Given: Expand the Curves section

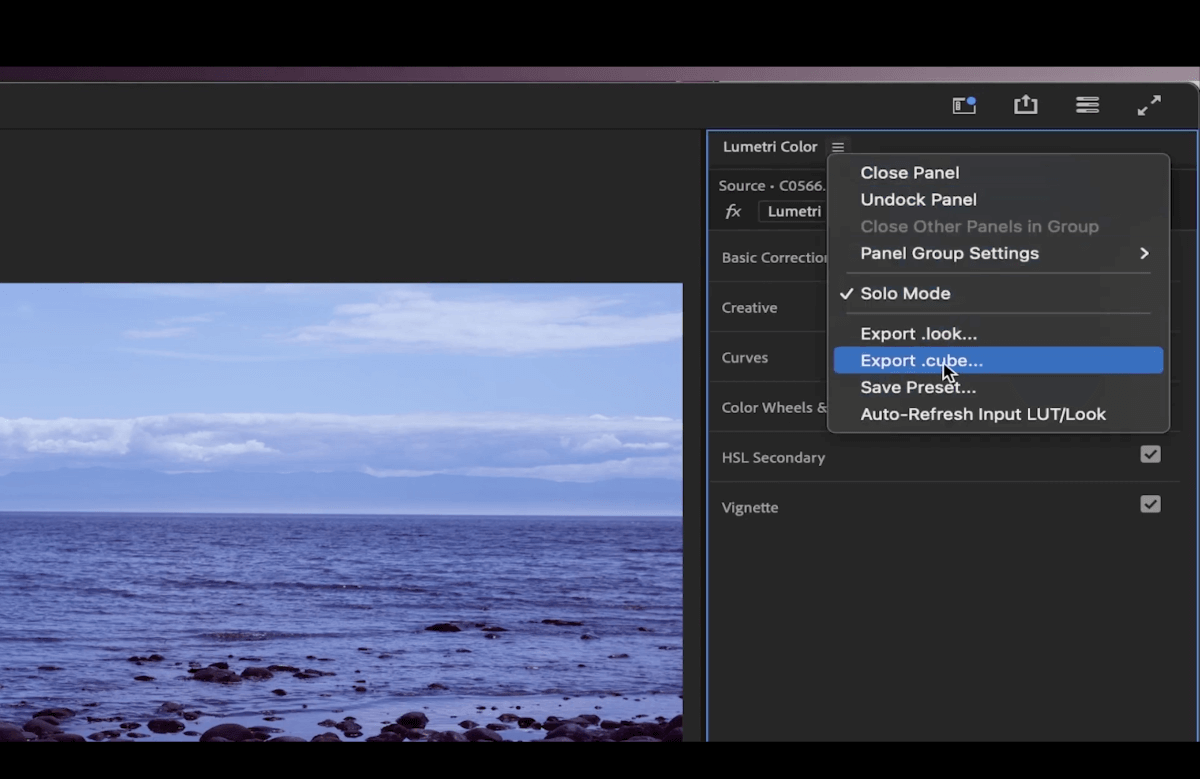Looking at the screenshot, I should pos(745,358).
